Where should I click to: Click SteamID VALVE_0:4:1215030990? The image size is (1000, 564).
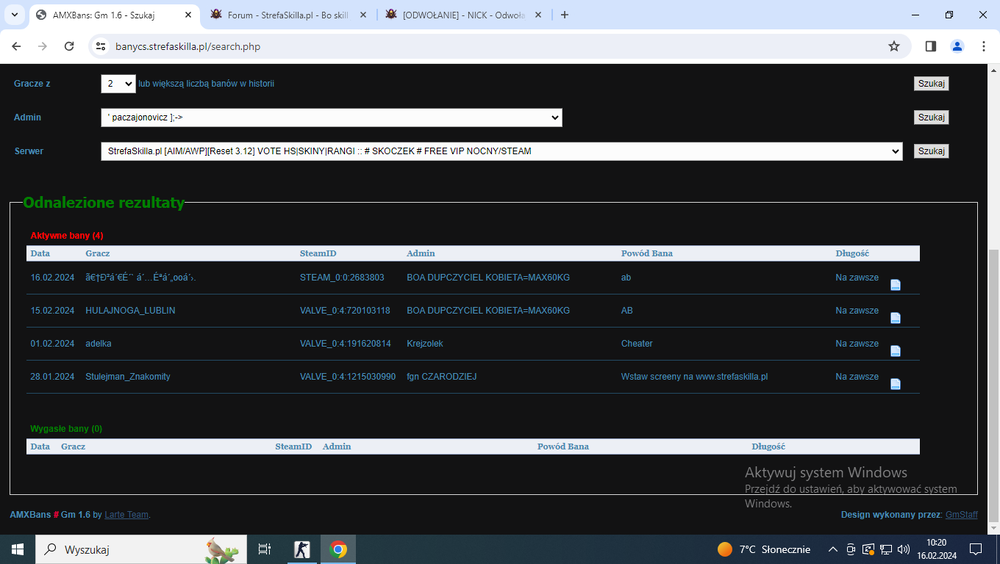(348, 377)
